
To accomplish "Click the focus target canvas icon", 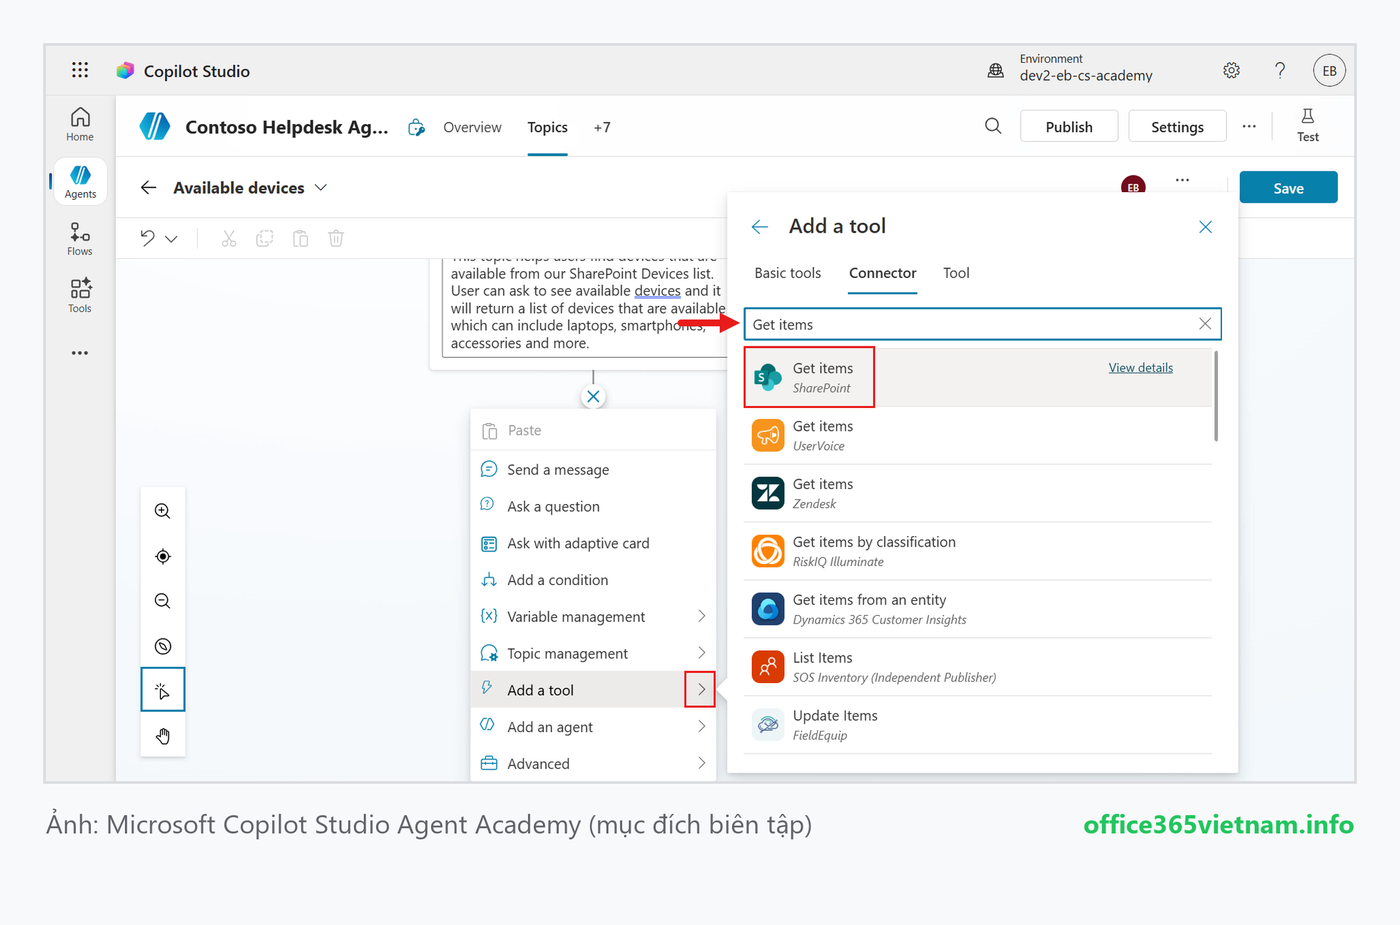I will click(x=163, y=556).
